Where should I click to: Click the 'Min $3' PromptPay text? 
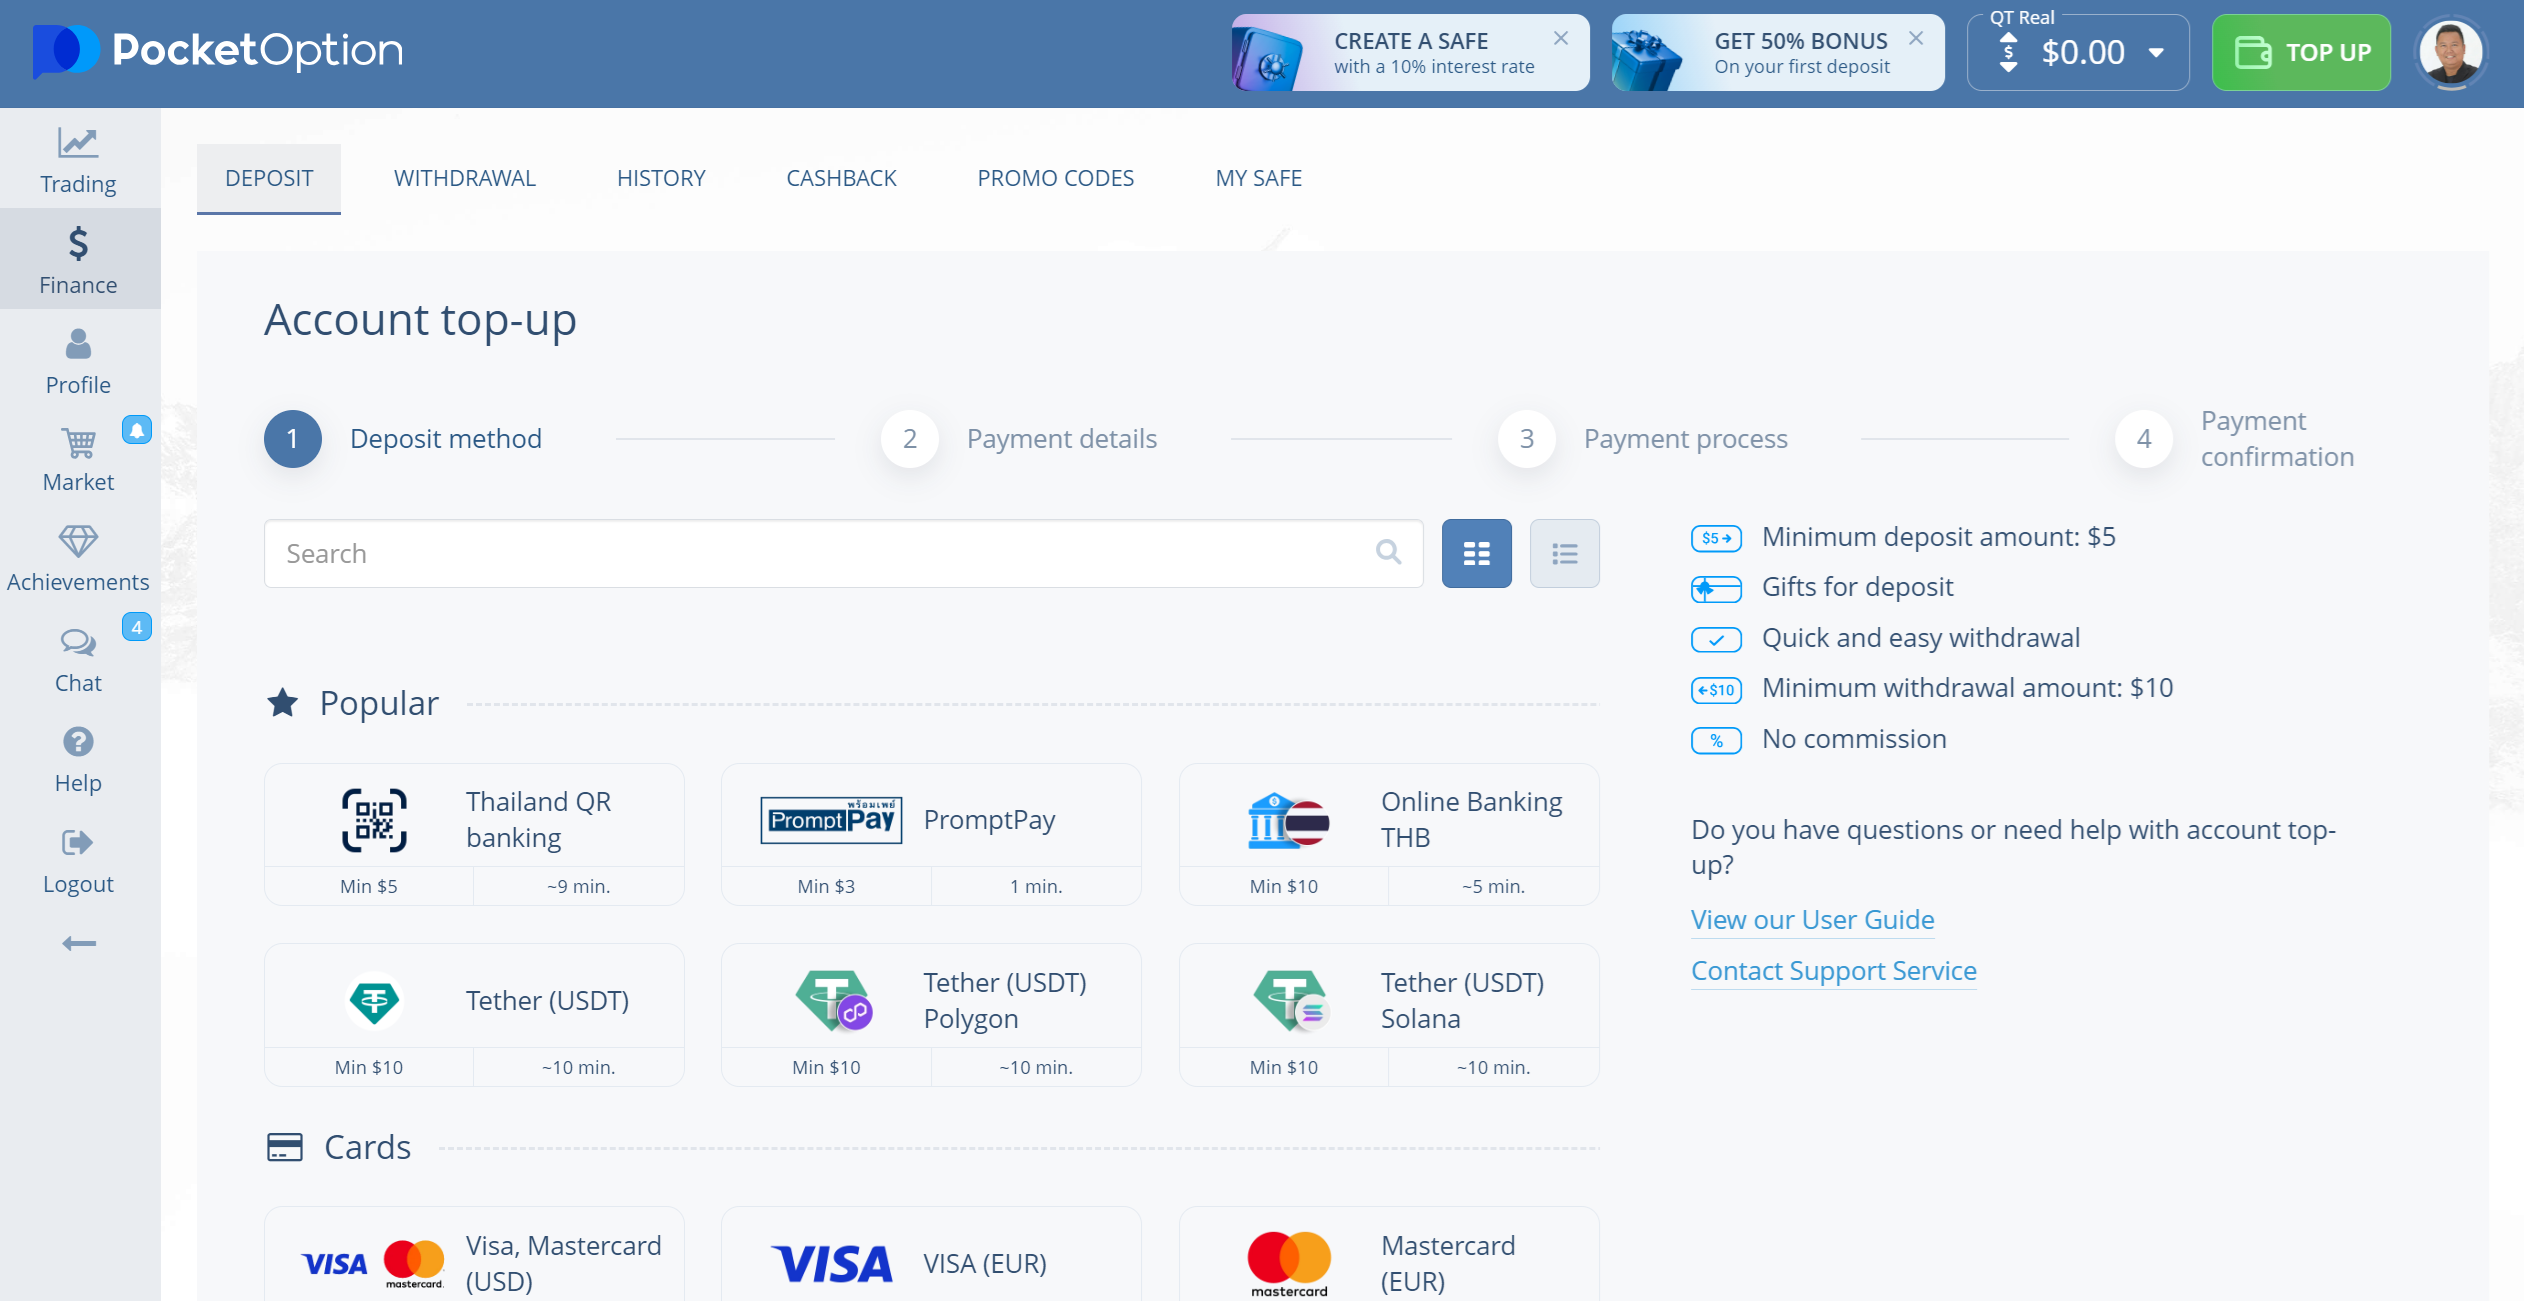click(826, 886)
